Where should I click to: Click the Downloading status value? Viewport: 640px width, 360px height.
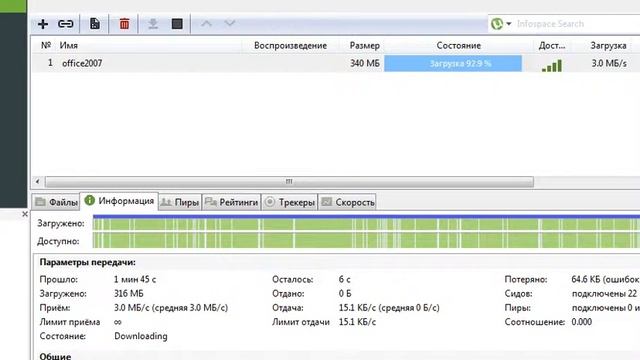[x=141, y=336]
